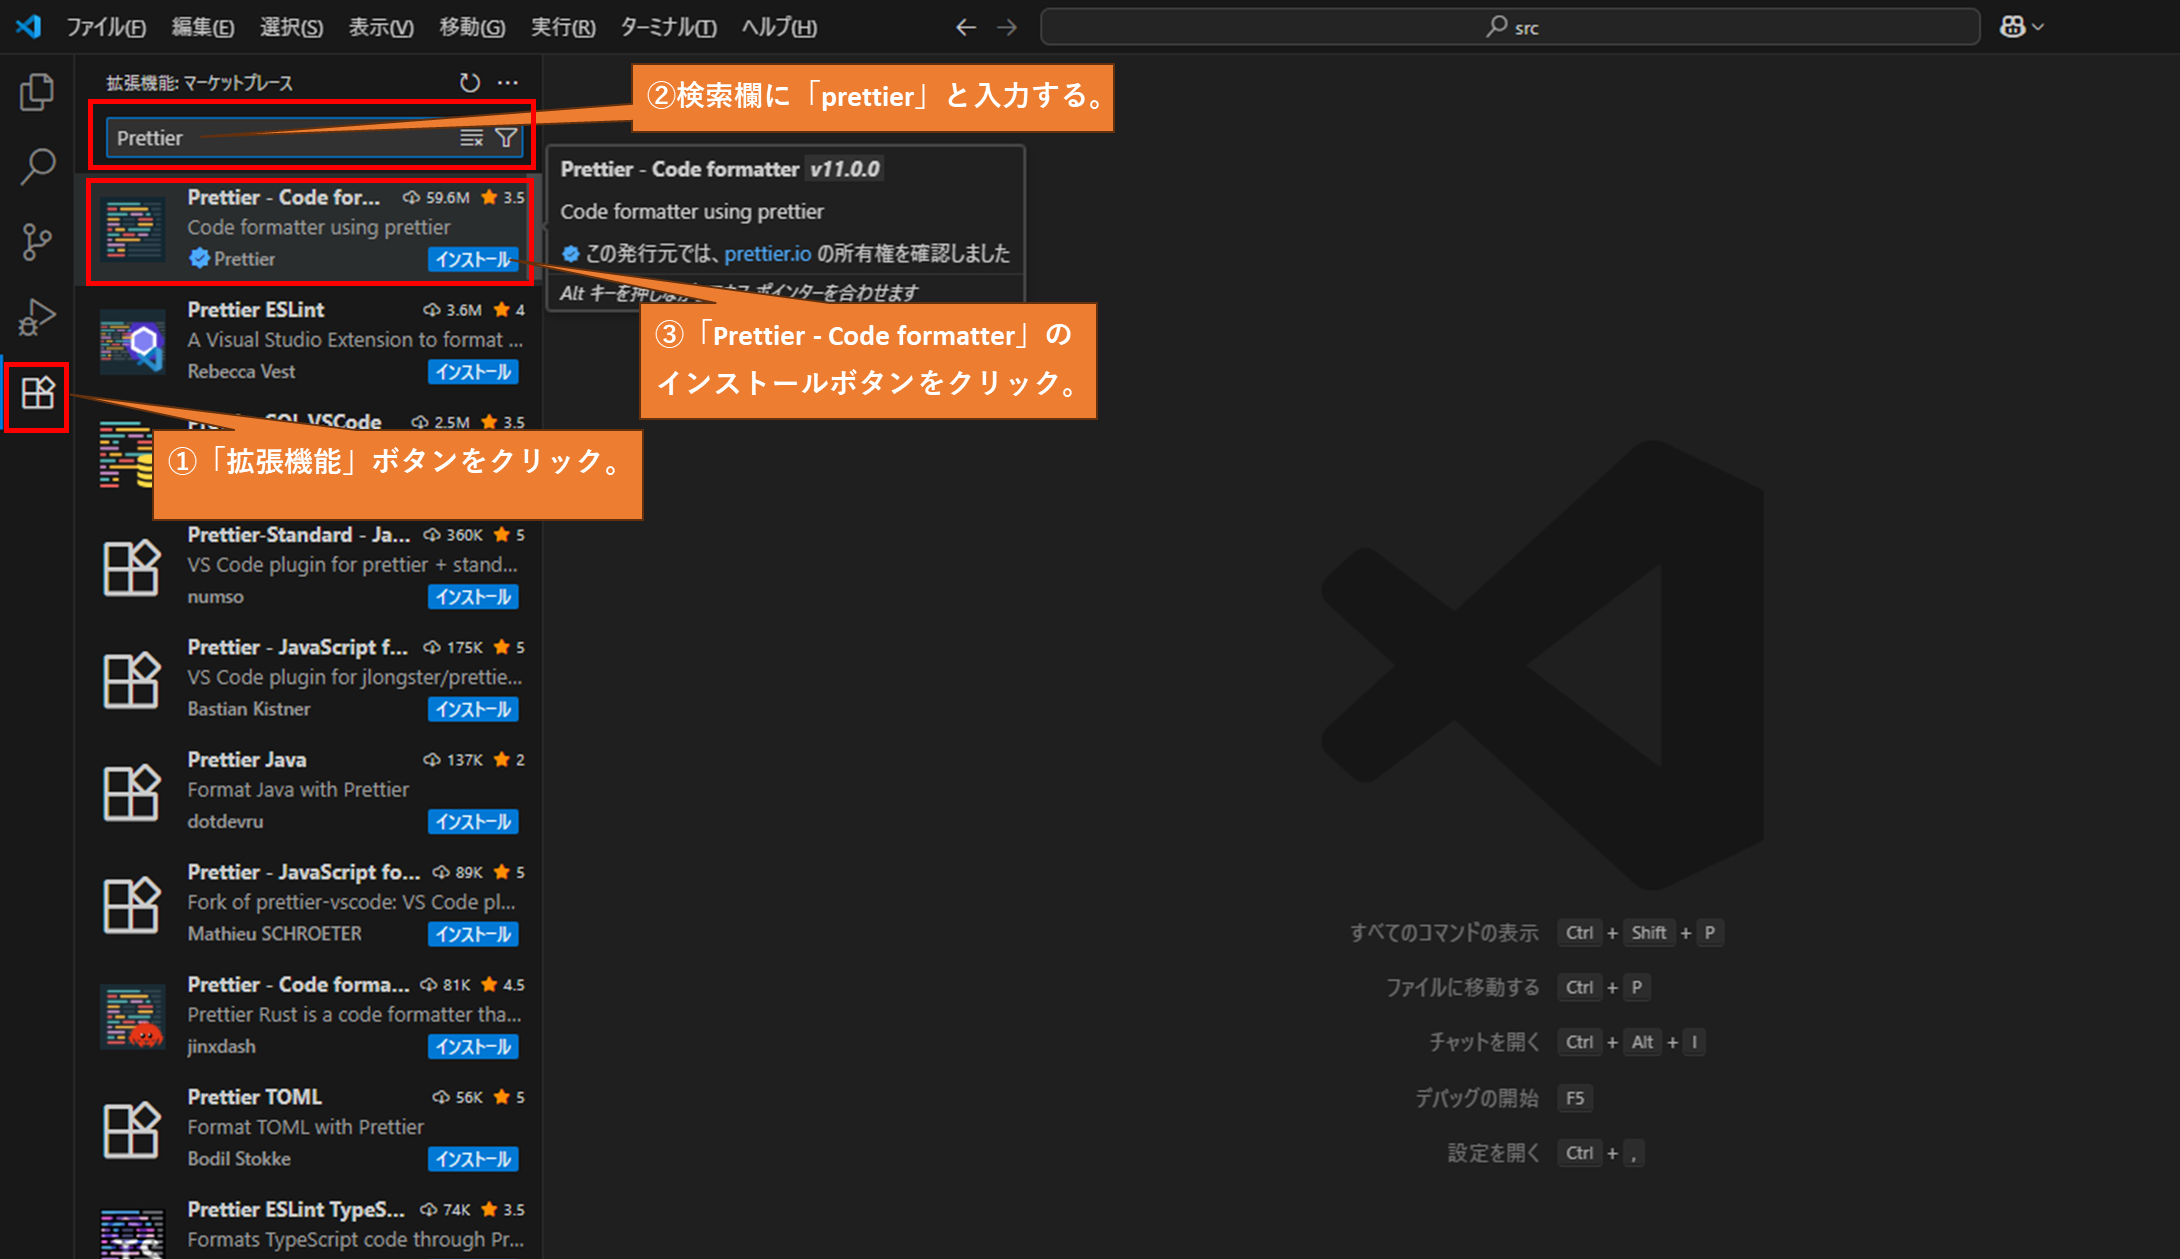Screen dimensions: 2180x1259
Task: Click the dotdevru publisher name
Action: [x=225, y=822]
